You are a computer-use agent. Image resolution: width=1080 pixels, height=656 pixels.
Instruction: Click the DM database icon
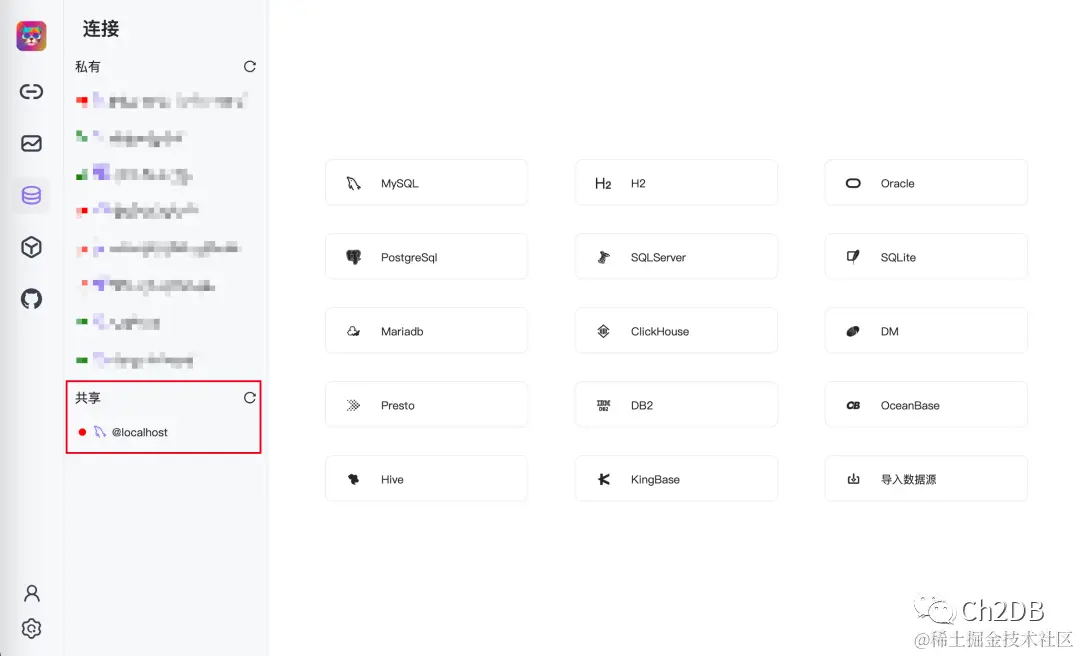pos(853,331)
